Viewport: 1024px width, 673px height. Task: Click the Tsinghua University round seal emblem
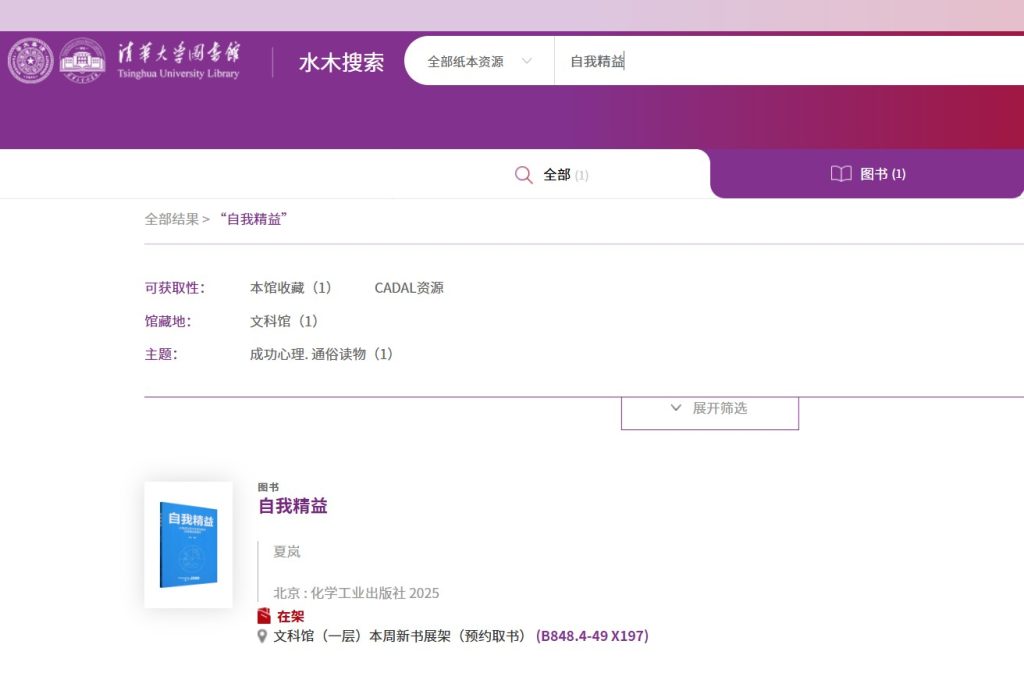(30, 61)
